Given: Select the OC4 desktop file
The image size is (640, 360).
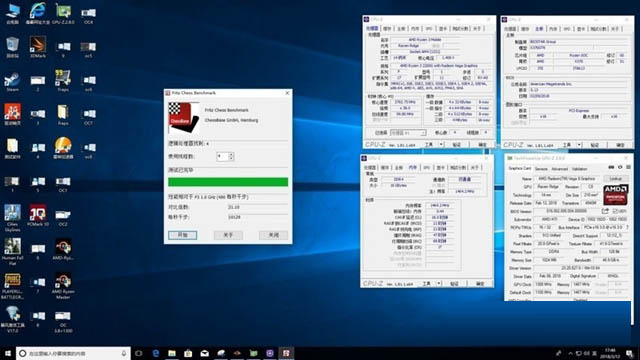Looking at the screenshot, I should coord(88,16).
